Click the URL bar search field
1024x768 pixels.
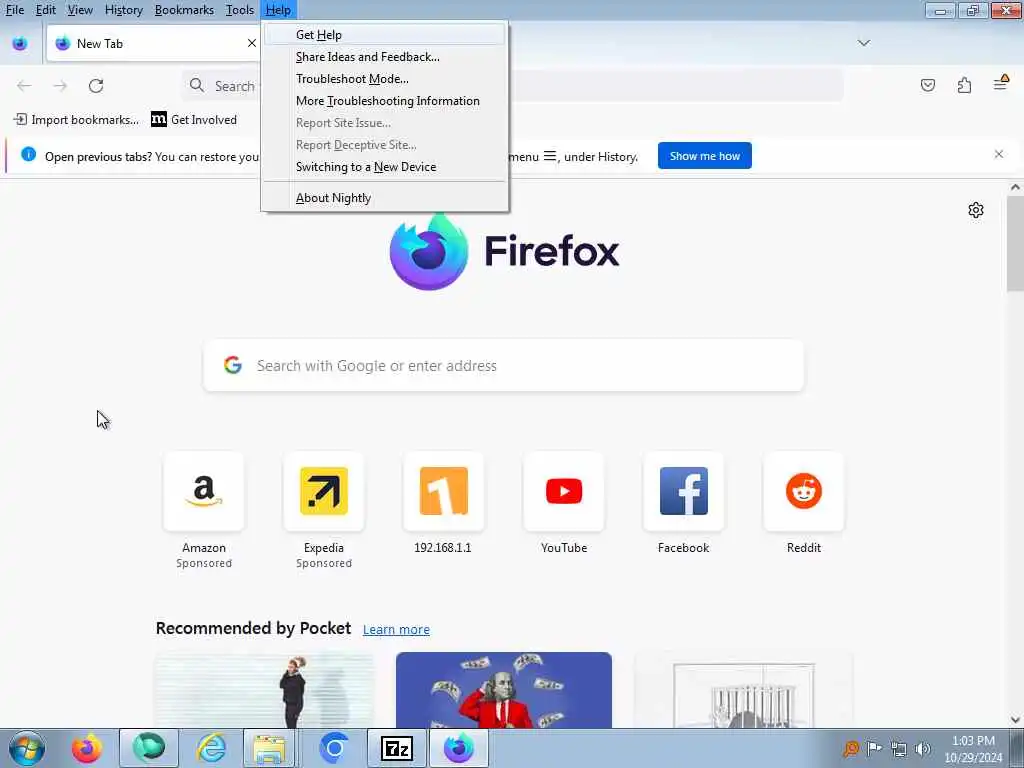(513, 86)
